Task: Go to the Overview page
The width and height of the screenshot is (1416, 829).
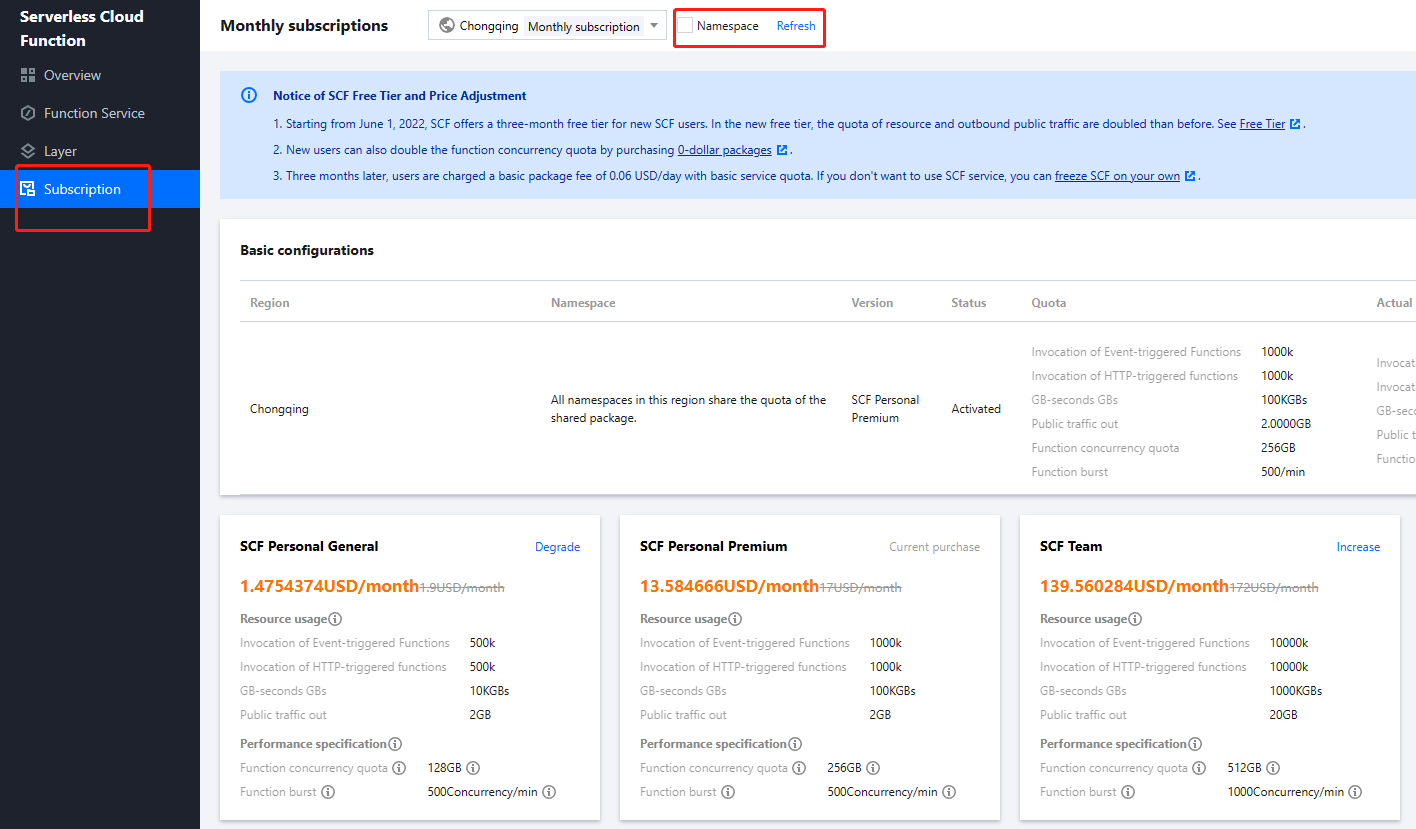Action: [72, 75]
